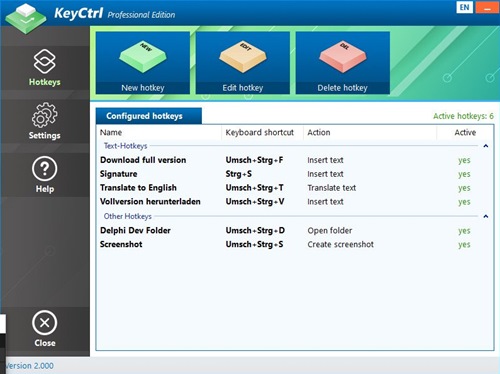Viewport: 500px width, 374px height.
Task: Click the Text-Hotkeys group label
Action: [x=125, y=146]
